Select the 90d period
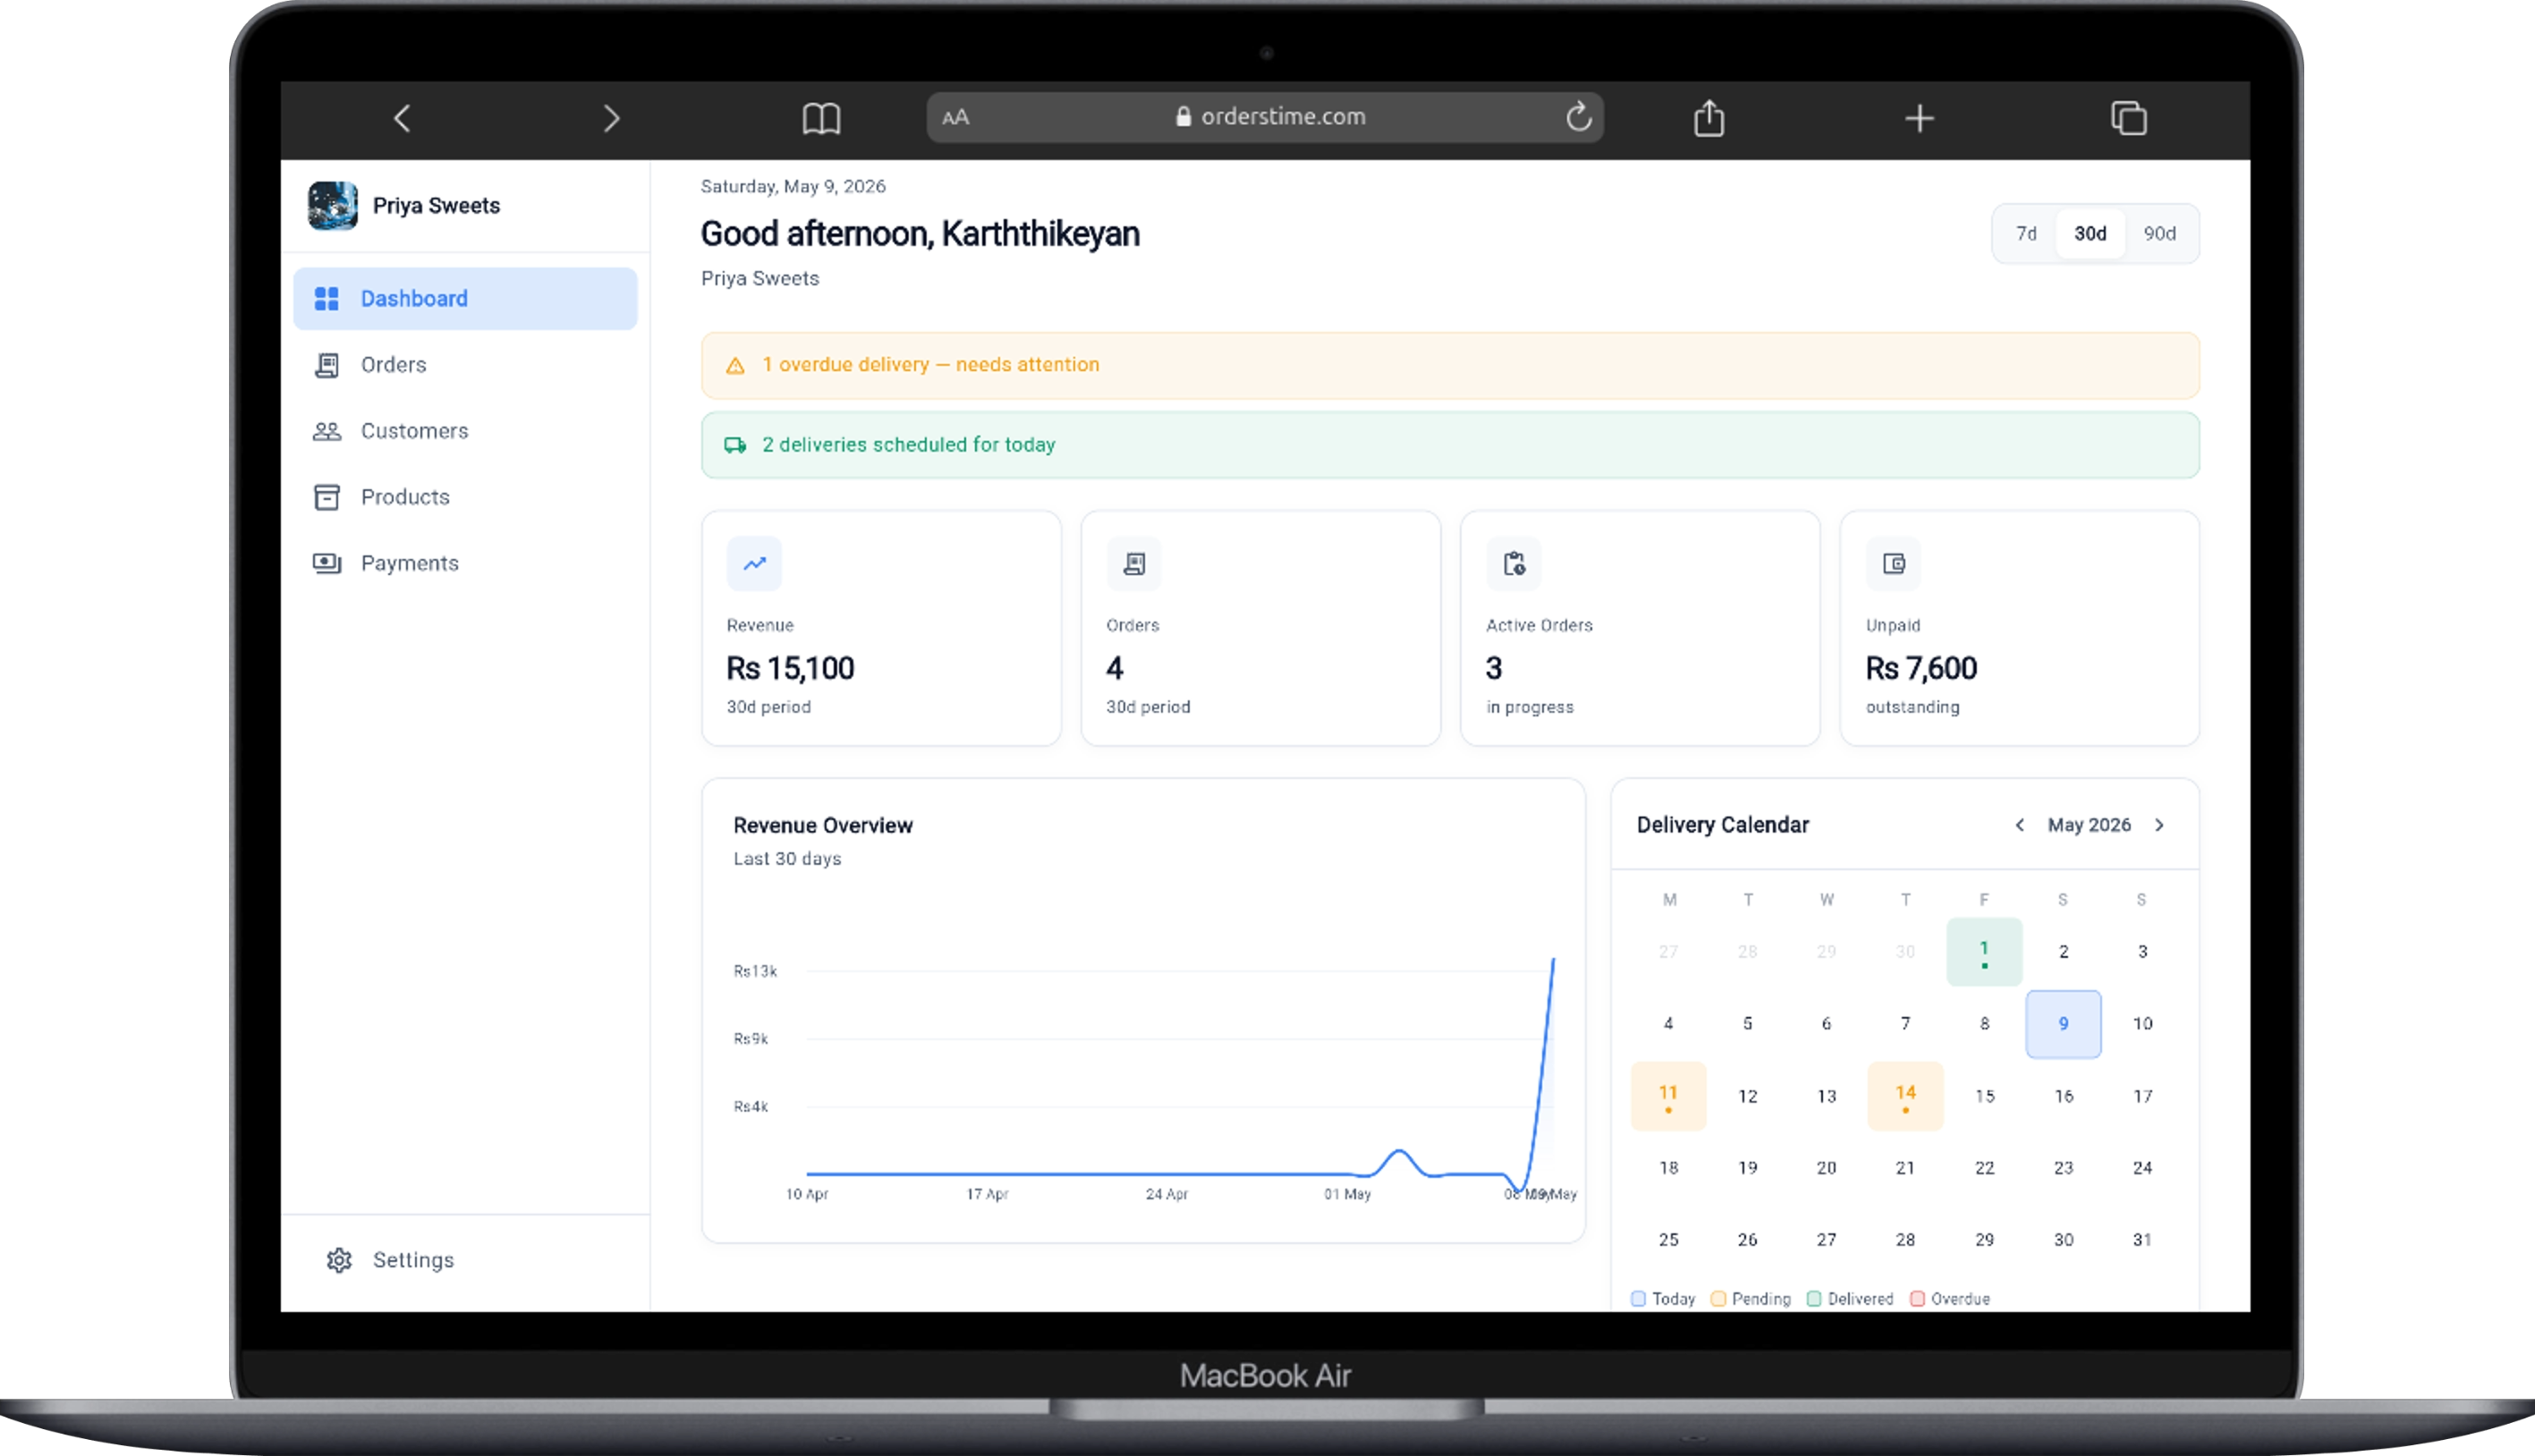 pos(2159,233)
